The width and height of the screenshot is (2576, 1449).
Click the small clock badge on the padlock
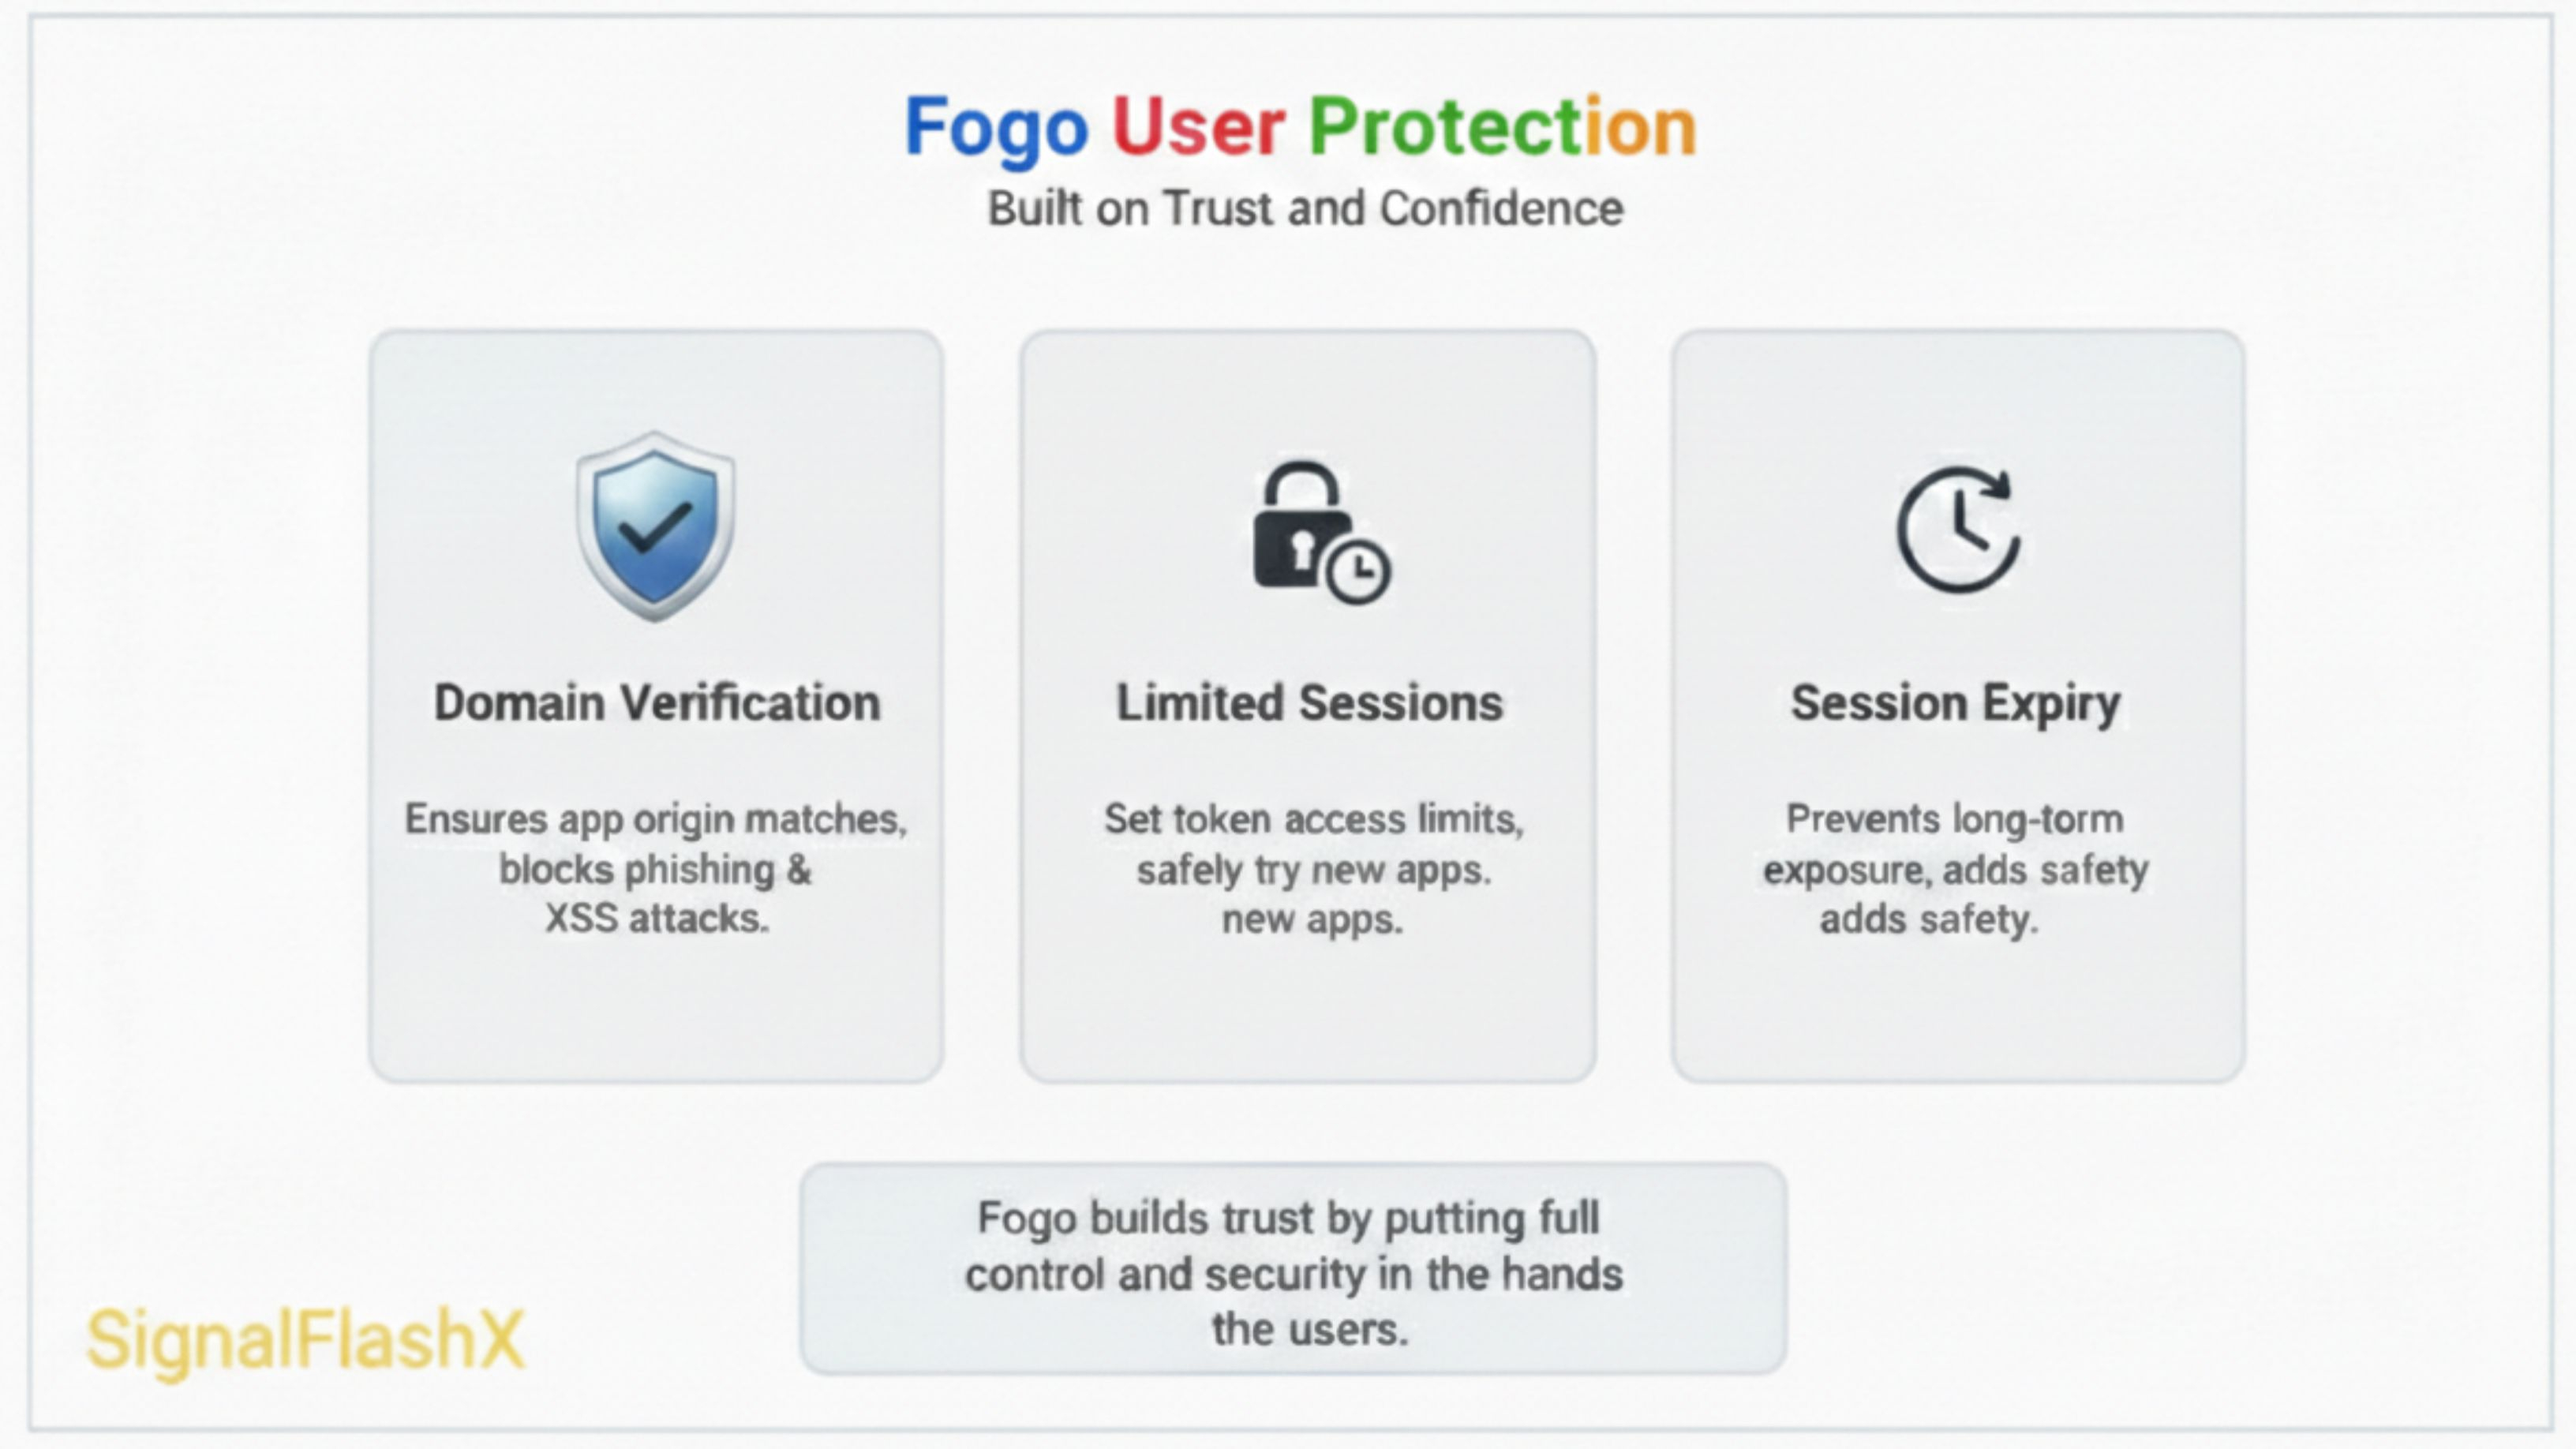pyautogui.click(x=1358, y=572)
